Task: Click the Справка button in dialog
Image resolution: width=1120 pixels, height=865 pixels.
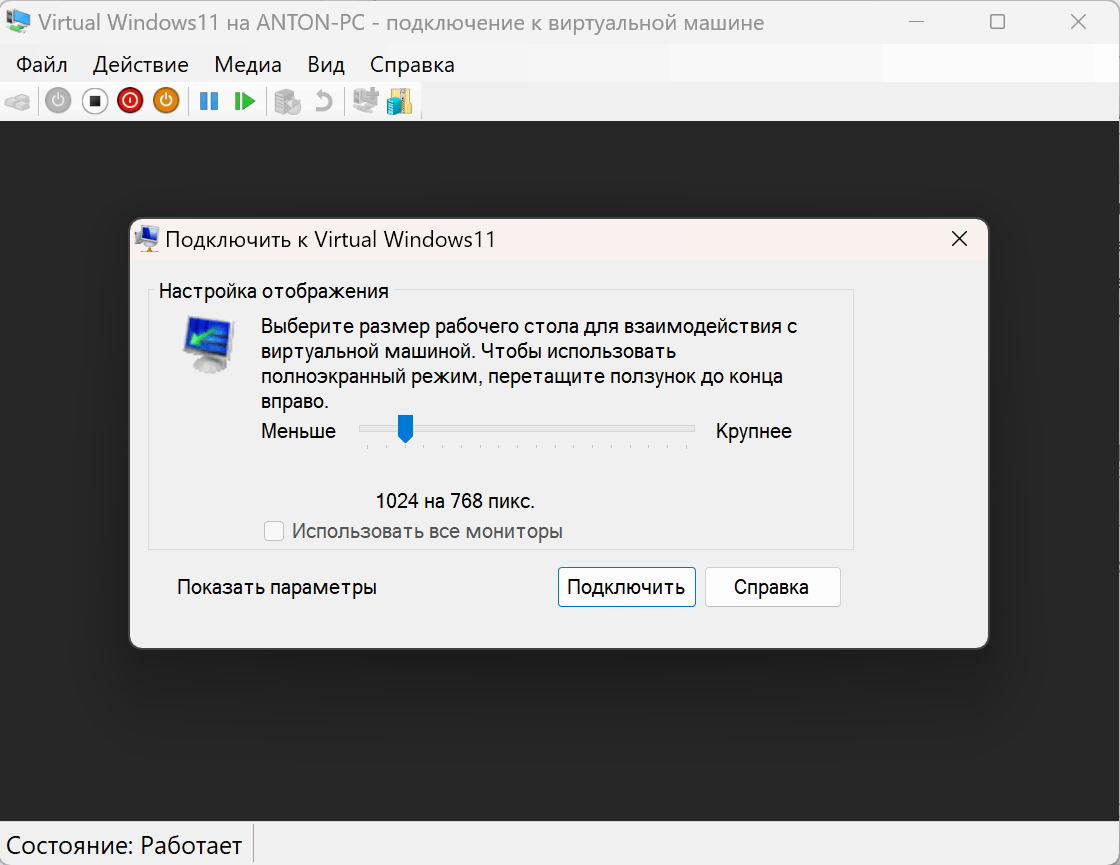Action: click(772, 587)
